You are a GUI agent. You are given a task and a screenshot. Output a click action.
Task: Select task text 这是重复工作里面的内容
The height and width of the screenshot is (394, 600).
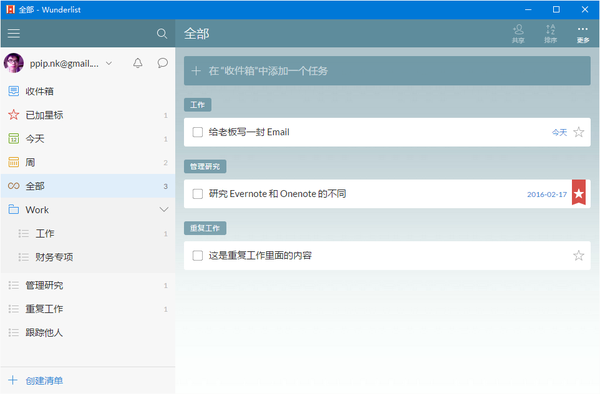260,256
